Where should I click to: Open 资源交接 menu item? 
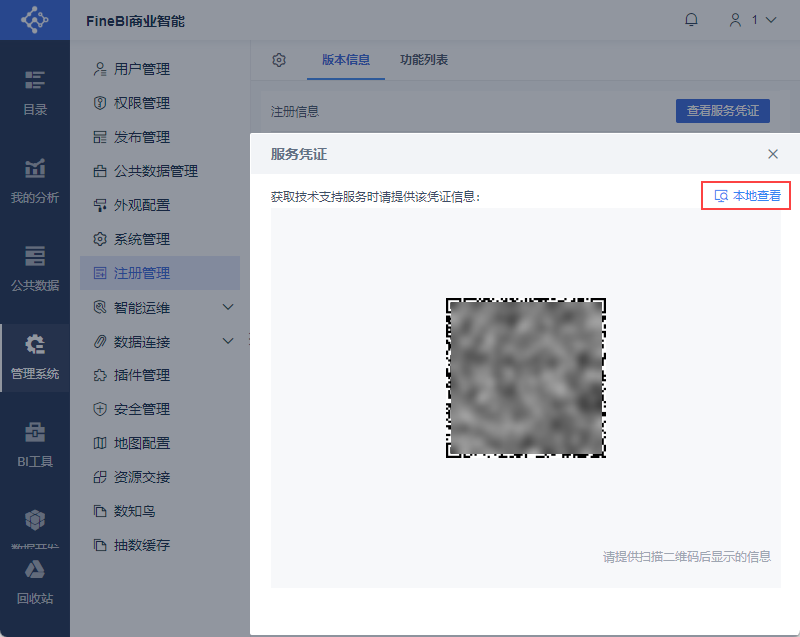(160, 477)
